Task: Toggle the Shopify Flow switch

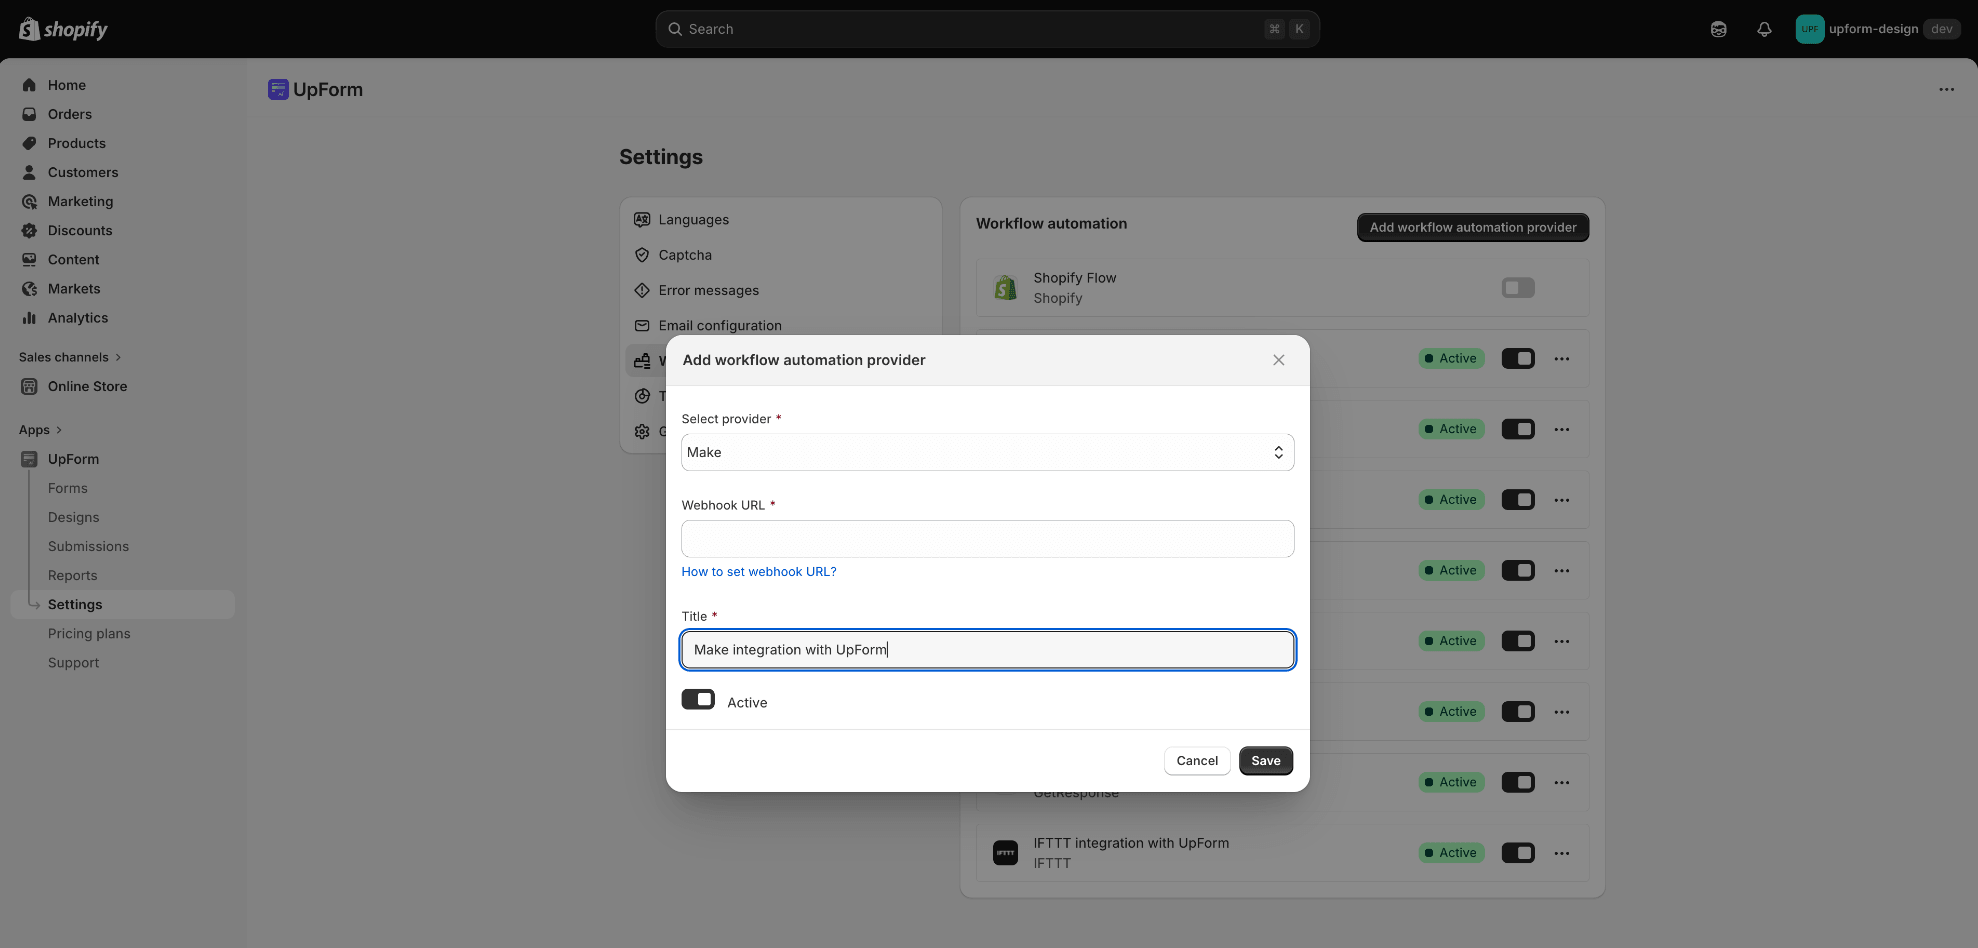Action: [1518, 288]
